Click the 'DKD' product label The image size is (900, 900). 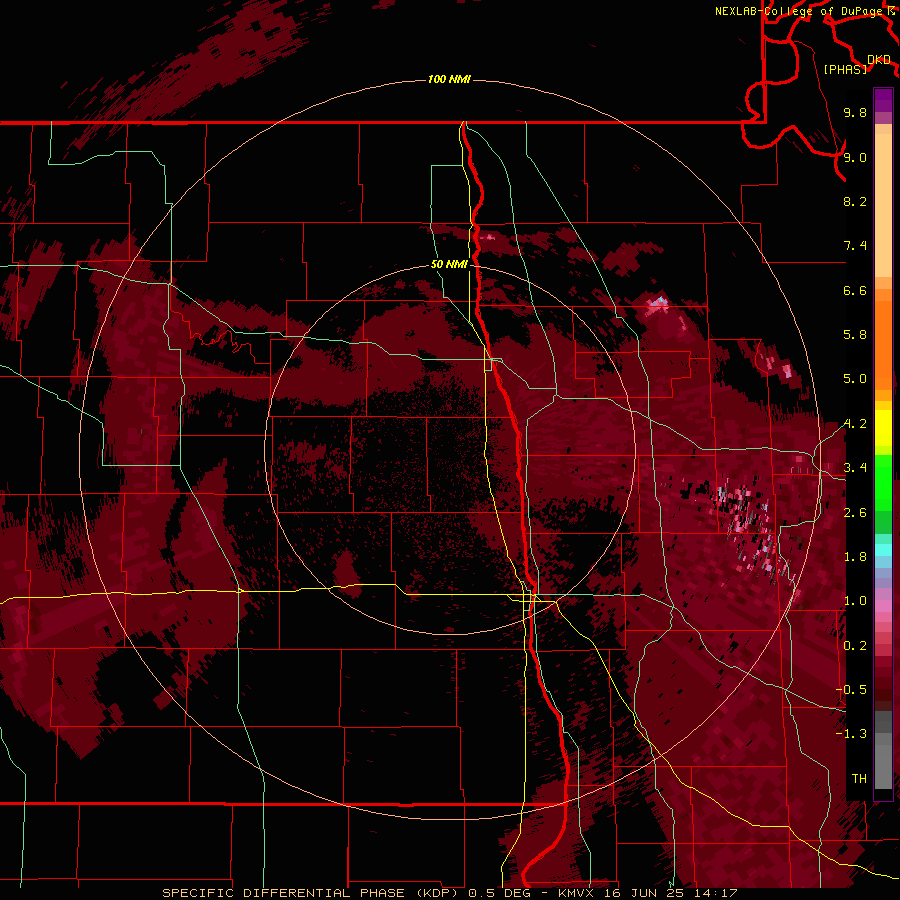[x=879, y=60]
